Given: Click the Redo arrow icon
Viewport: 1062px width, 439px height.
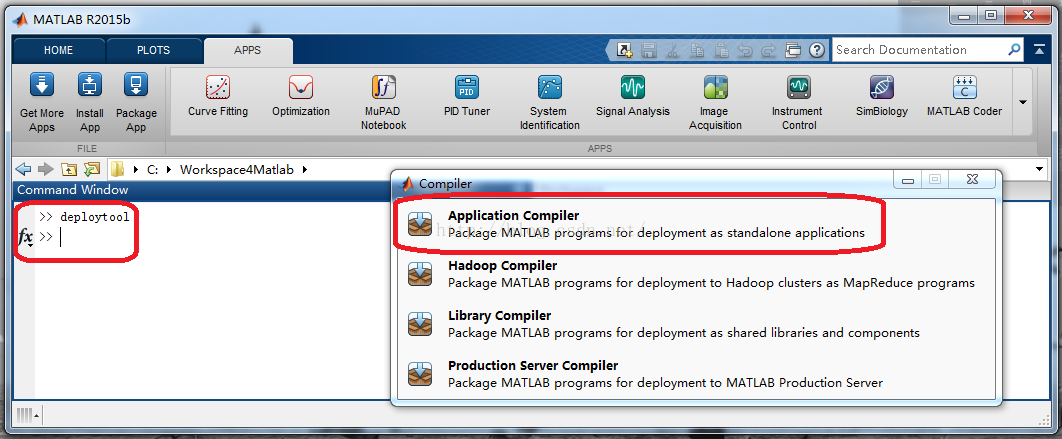Looking at the screenshot, I should 769,50.
